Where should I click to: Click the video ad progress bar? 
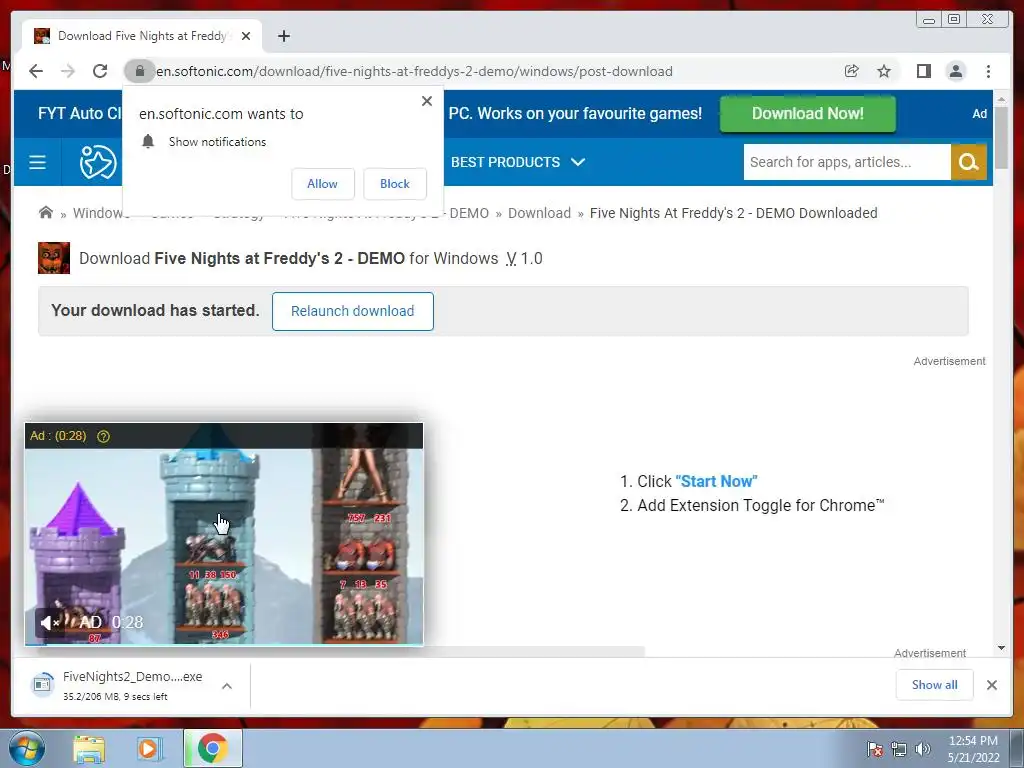(x=224, y=645)
